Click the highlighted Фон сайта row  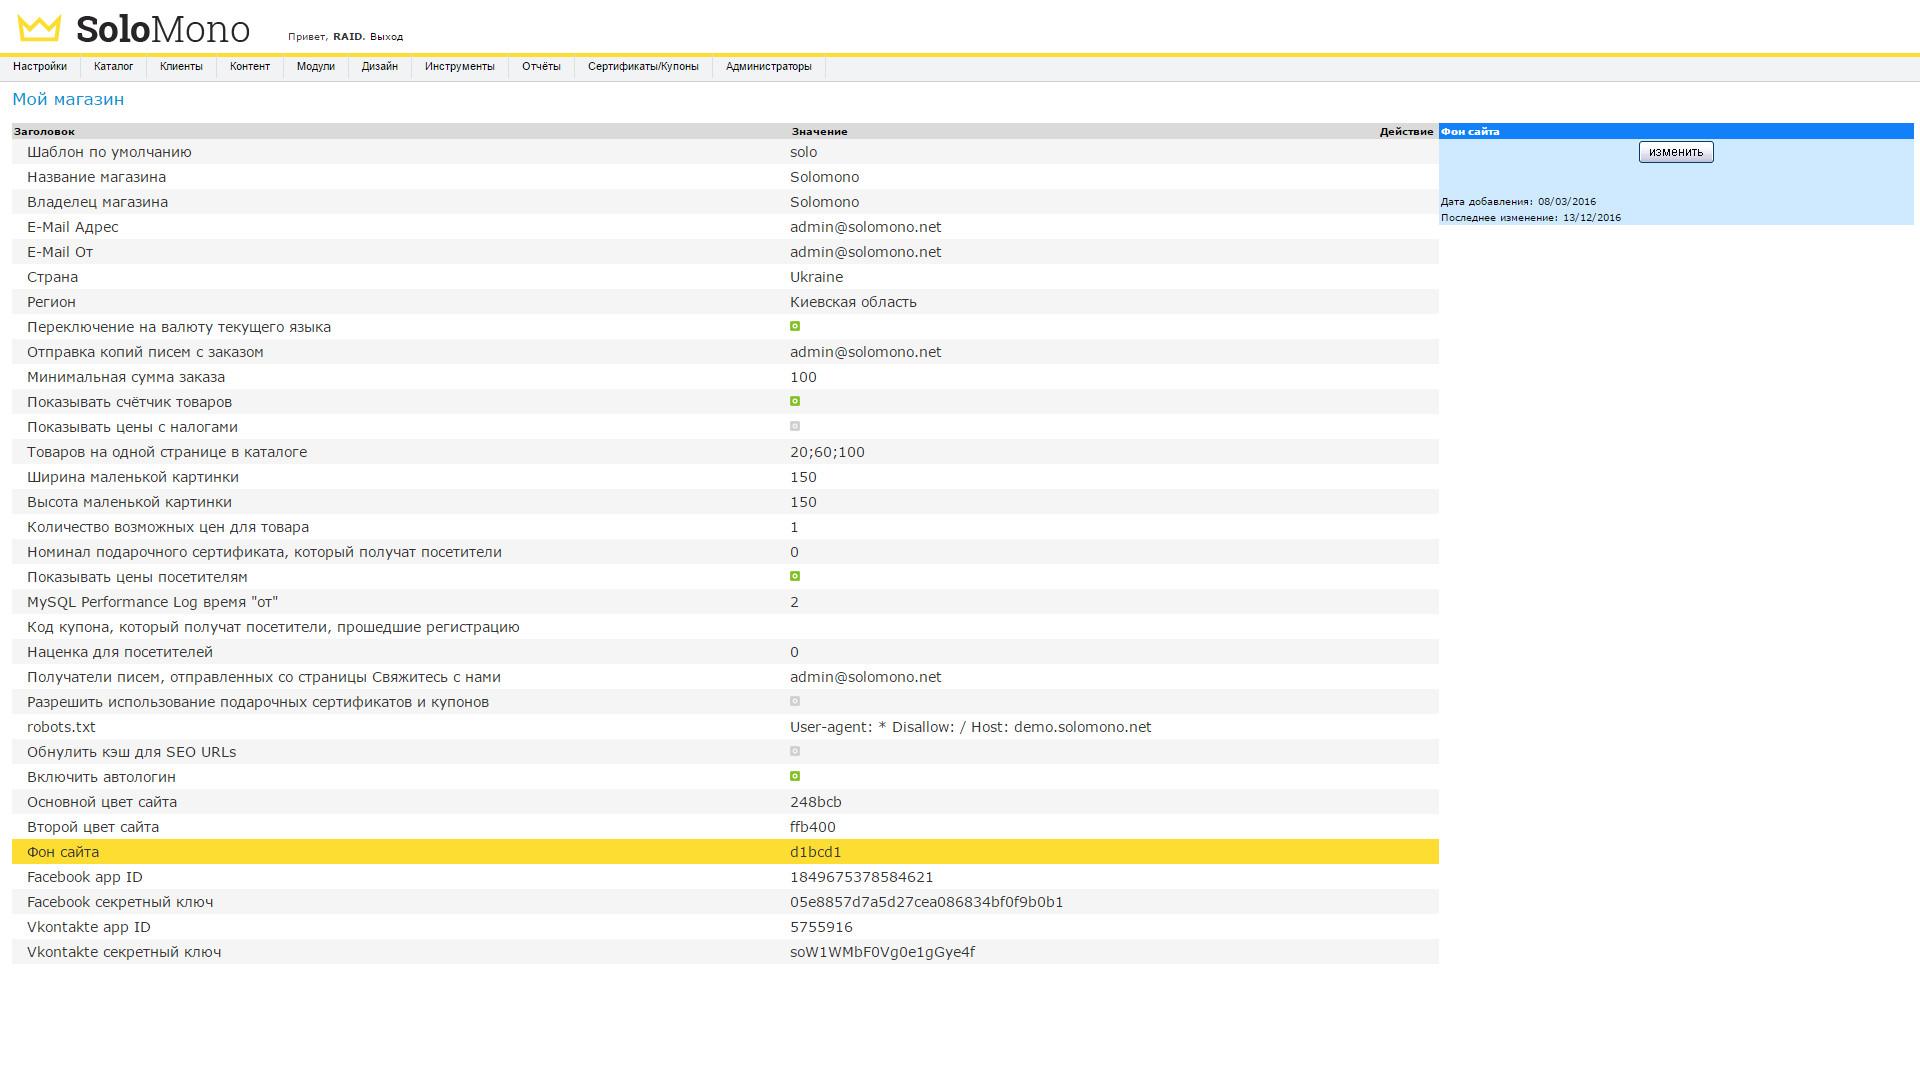pos(725,852)
